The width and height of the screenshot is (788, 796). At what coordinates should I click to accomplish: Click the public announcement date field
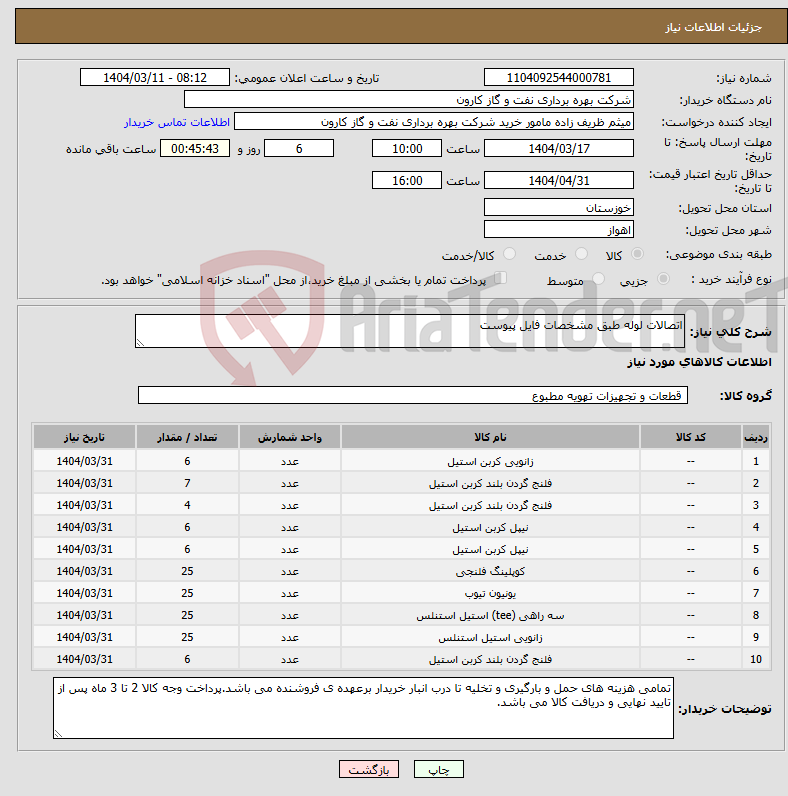155,78
